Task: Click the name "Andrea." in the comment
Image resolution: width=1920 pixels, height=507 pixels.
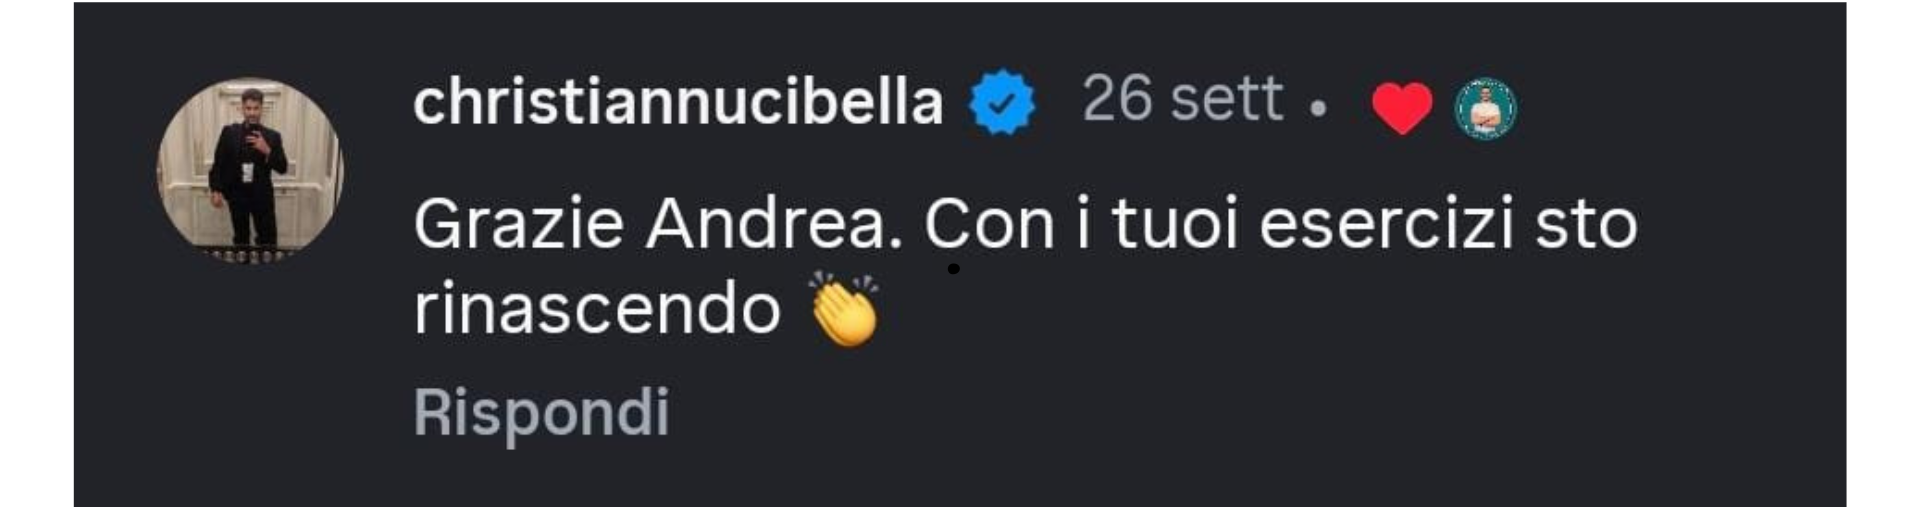Action: pyautogui.click(x=774, y=223)
